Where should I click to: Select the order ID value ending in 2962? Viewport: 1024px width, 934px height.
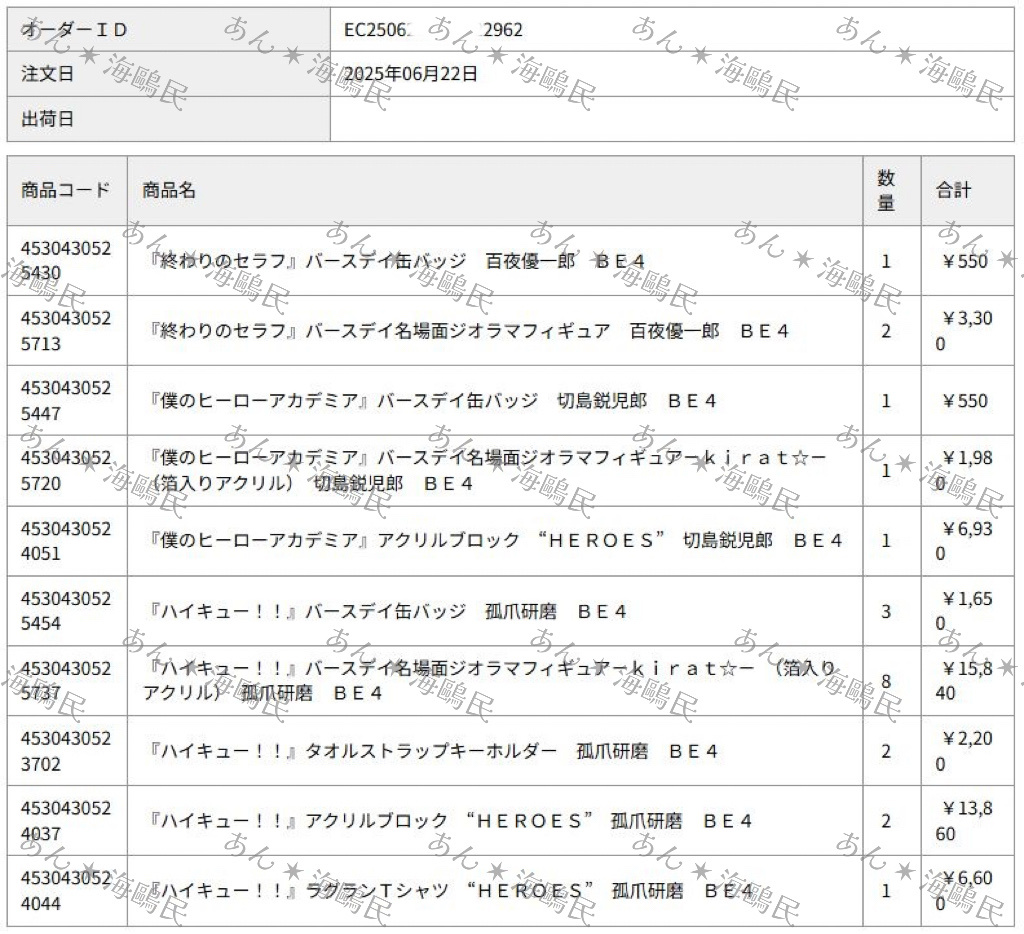point(433,30)
